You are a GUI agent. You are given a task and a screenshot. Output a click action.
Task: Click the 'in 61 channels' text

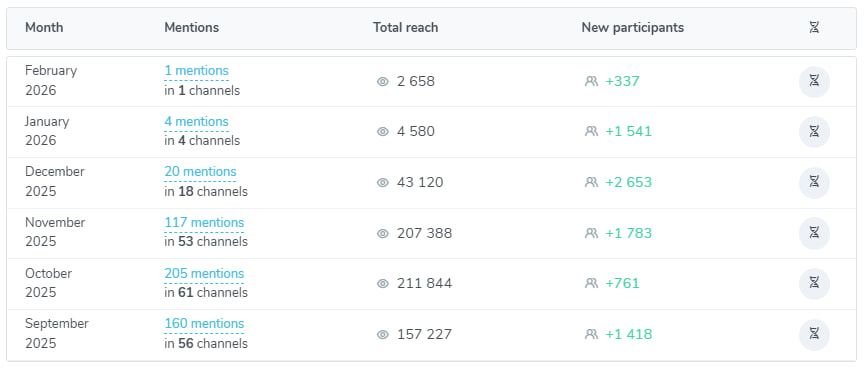coord(206,293)
